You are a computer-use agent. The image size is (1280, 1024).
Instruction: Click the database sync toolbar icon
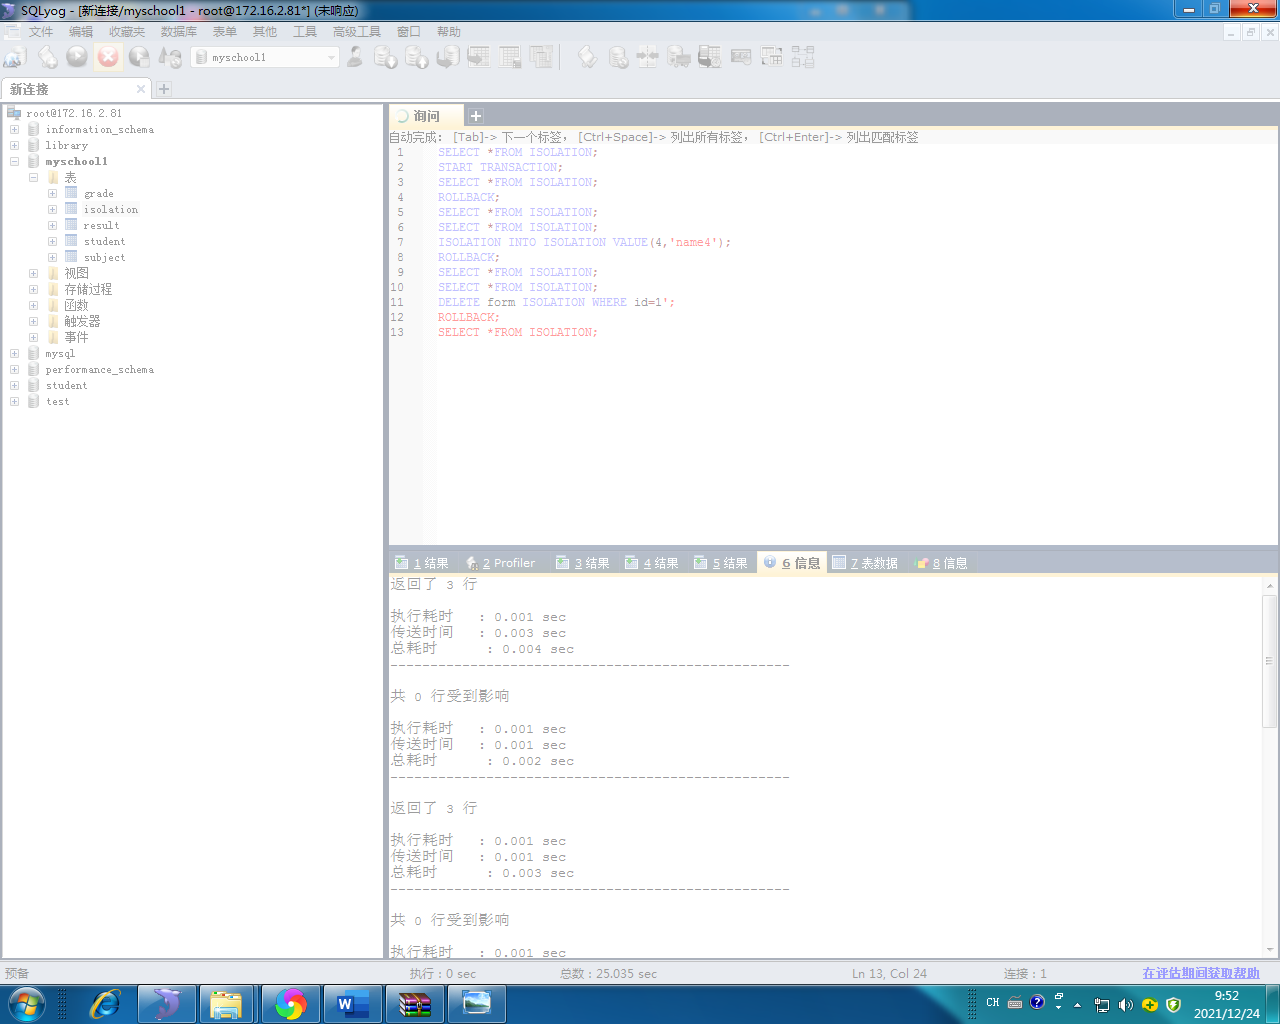[x=618, y=57]
